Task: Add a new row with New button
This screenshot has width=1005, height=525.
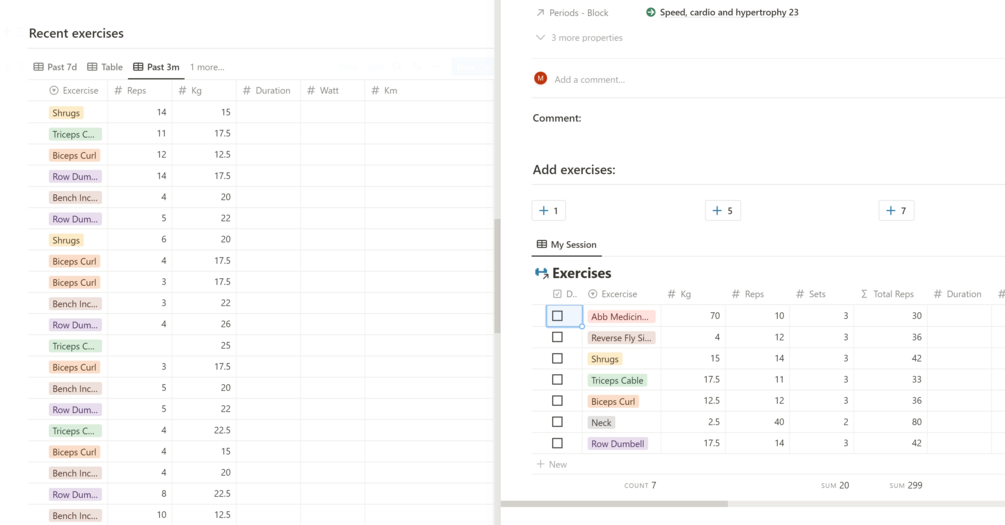Action: [x=552, y=464]
